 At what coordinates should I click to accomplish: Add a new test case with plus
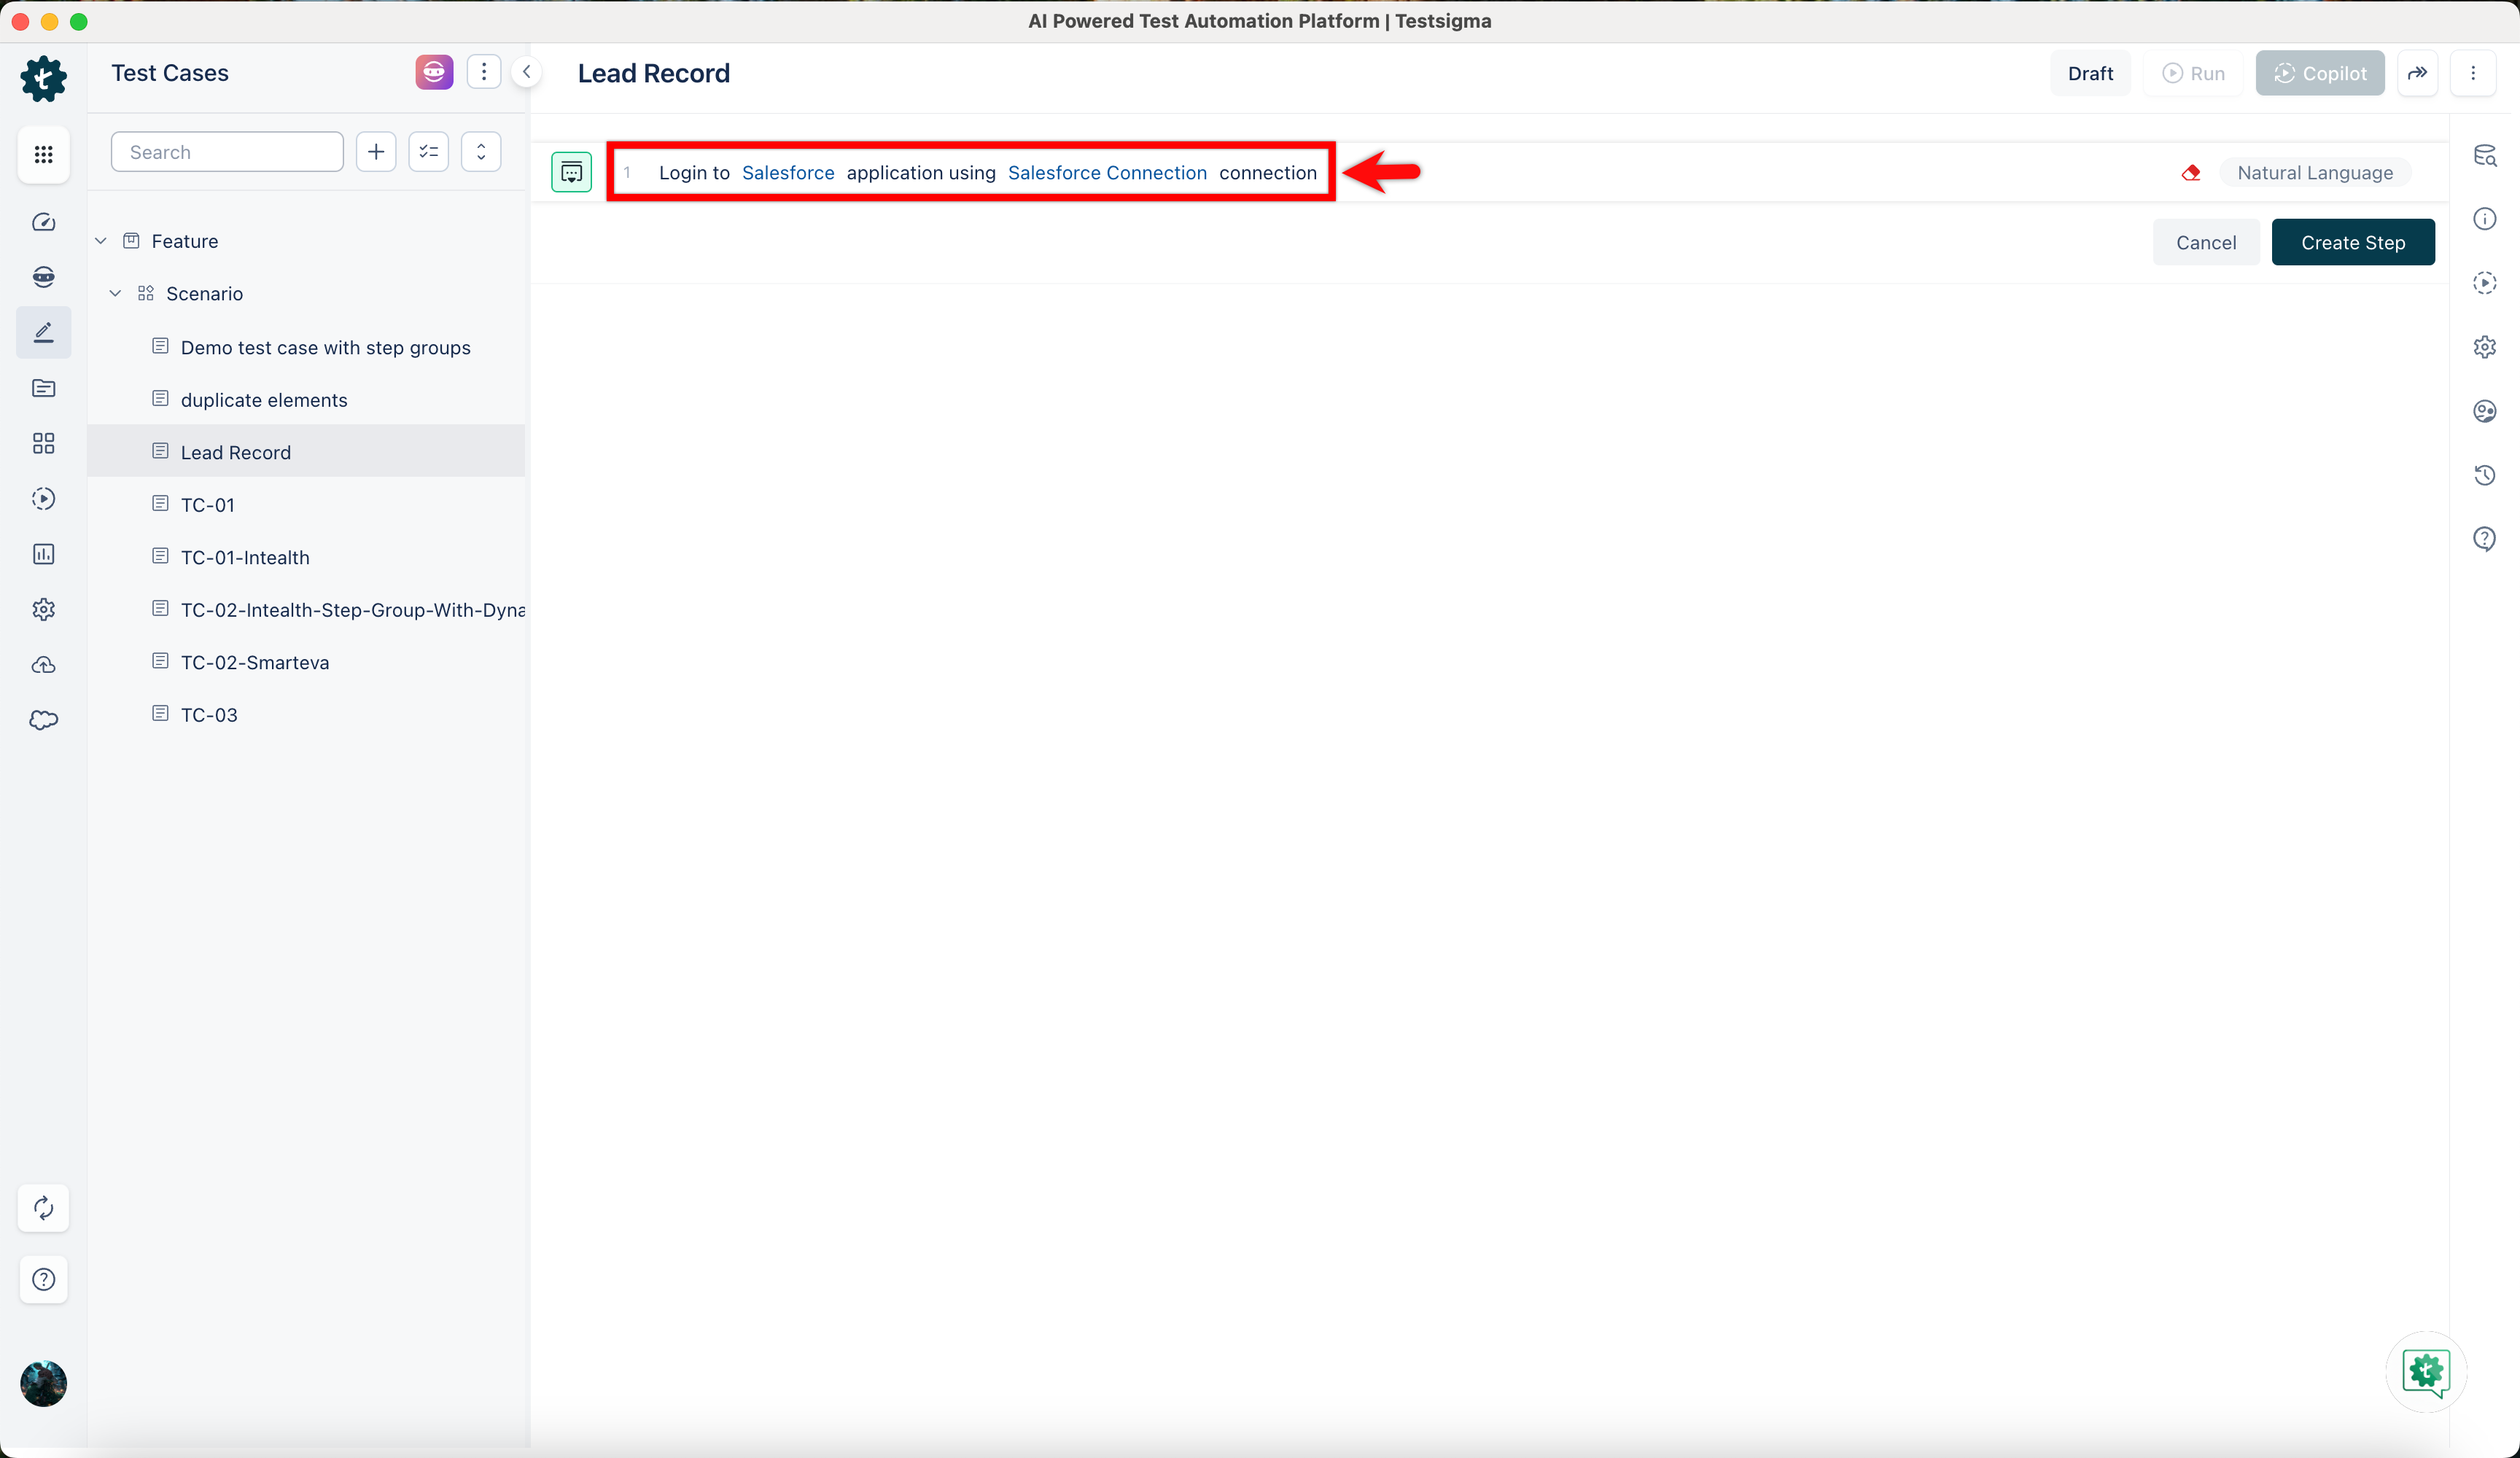pyautogui.click(x=376, y=152)
